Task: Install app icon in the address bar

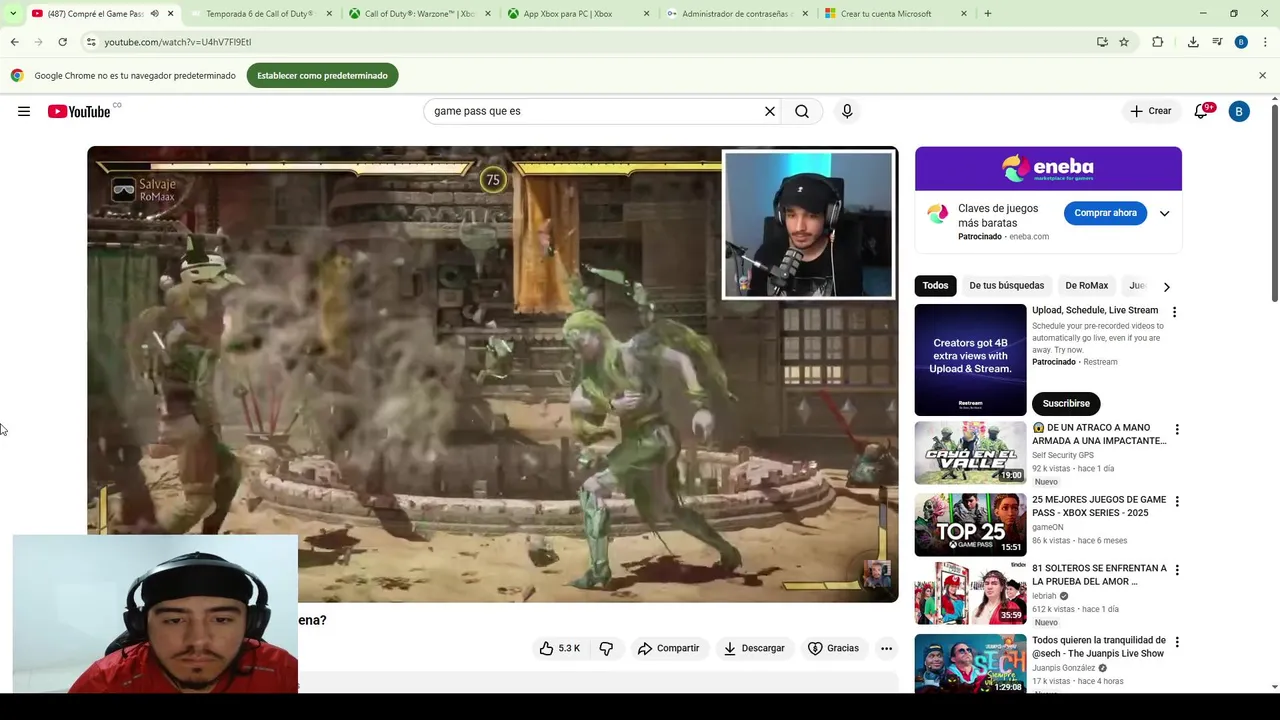Action: (1102, 42)
